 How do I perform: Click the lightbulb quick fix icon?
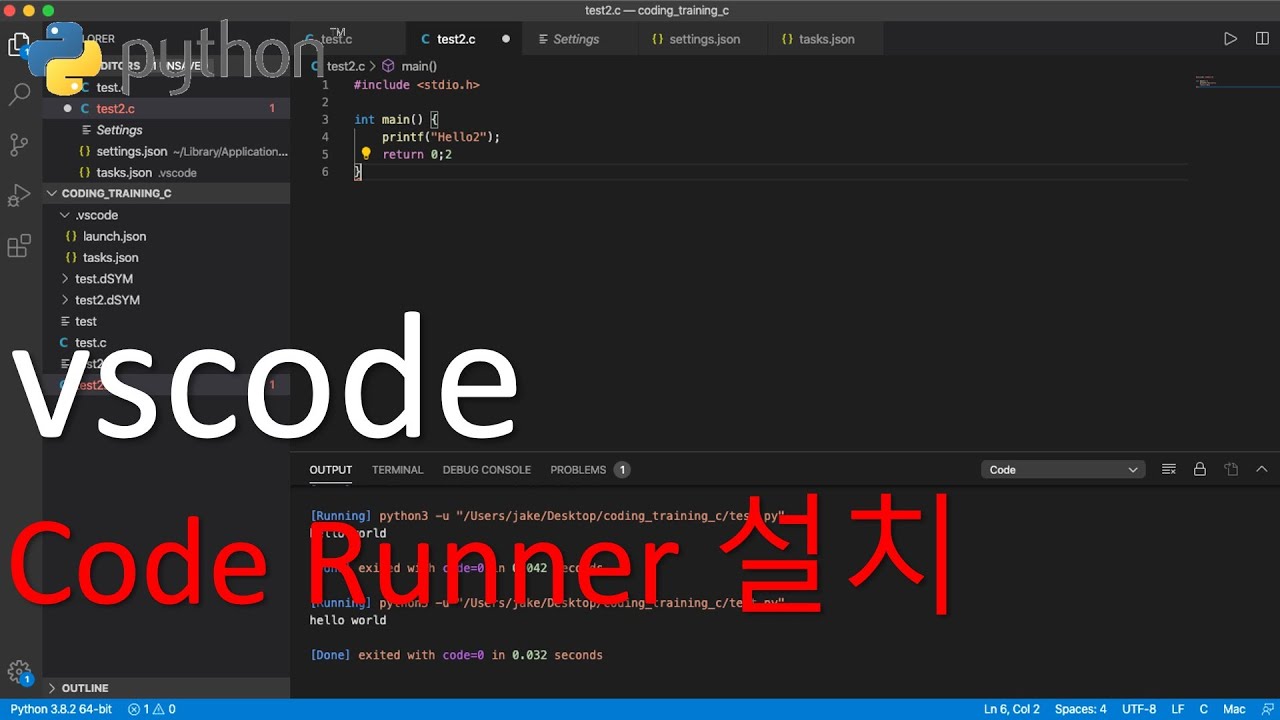click(x=366, y=154)
